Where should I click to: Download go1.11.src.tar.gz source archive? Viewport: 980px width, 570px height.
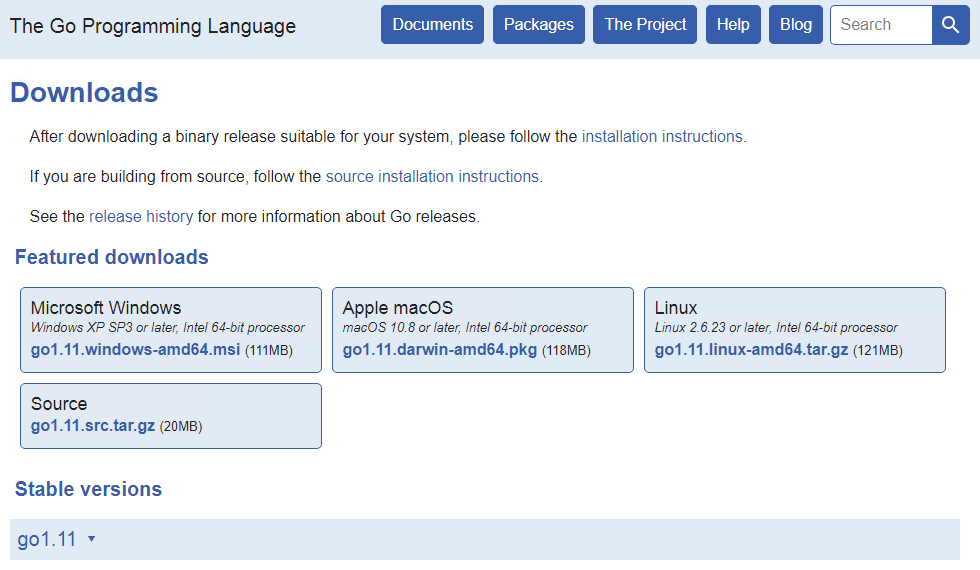[x=93, y=426]
